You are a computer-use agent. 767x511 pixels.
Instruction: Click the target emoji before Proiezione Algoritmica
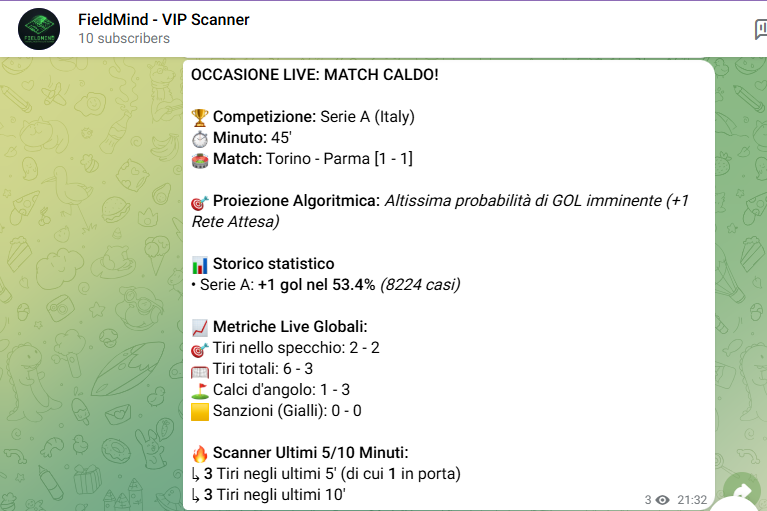coord(200,201)
